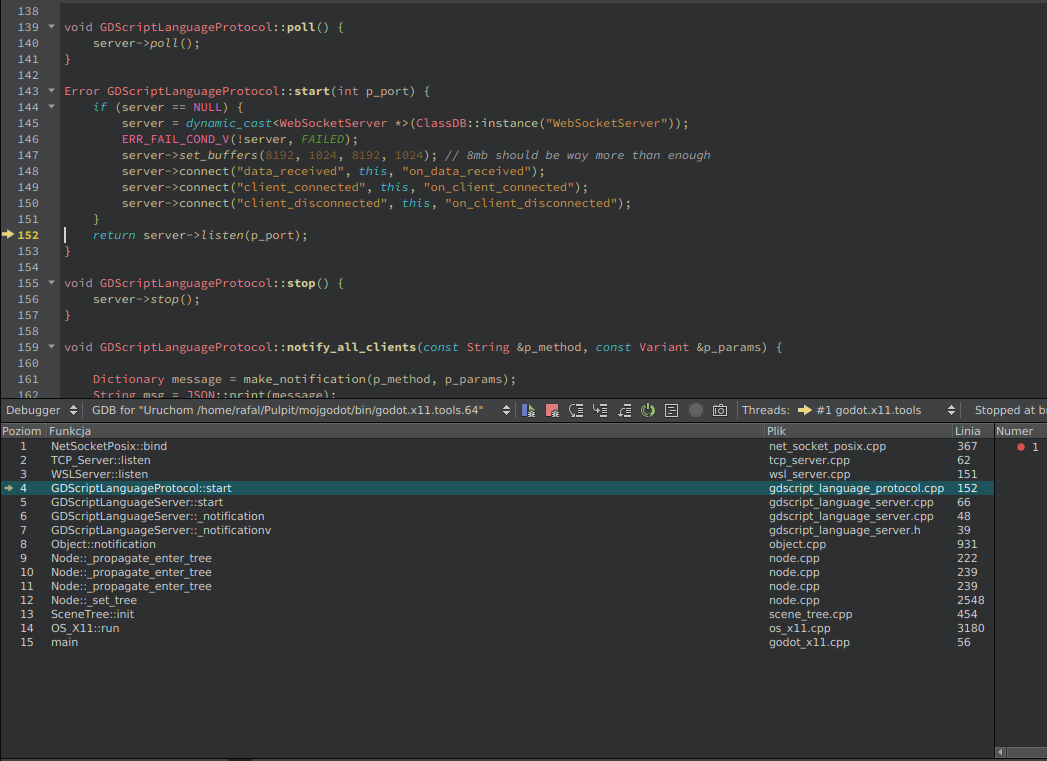Screen dimensions: 1047x761
Task: Click file name godot_x11.cpp
Action: [x=809, y=642]
